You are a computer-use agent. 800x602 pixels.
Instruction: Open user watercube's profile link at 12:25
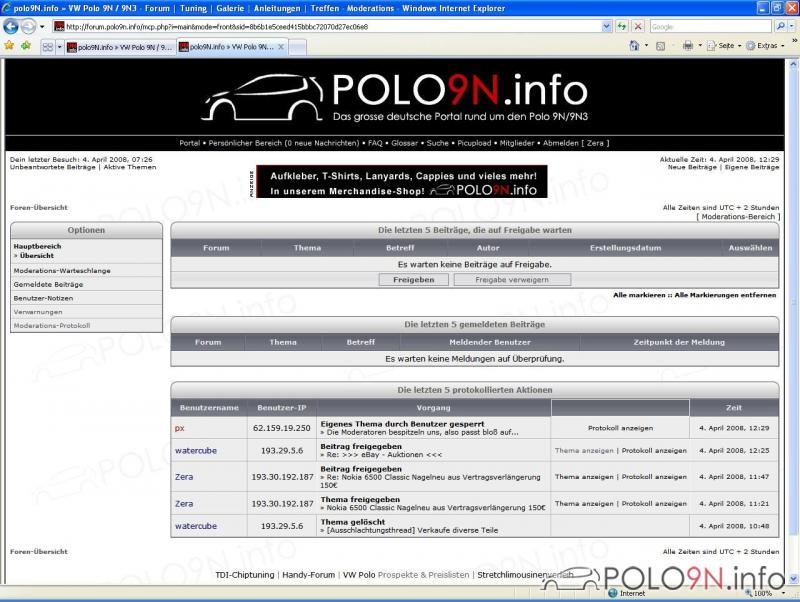pyautogui.click(x=195, y=451)
